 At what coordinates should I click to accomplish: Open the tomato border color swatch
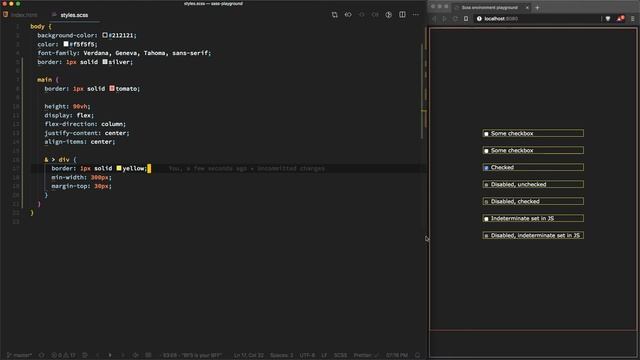click(112, 88)
